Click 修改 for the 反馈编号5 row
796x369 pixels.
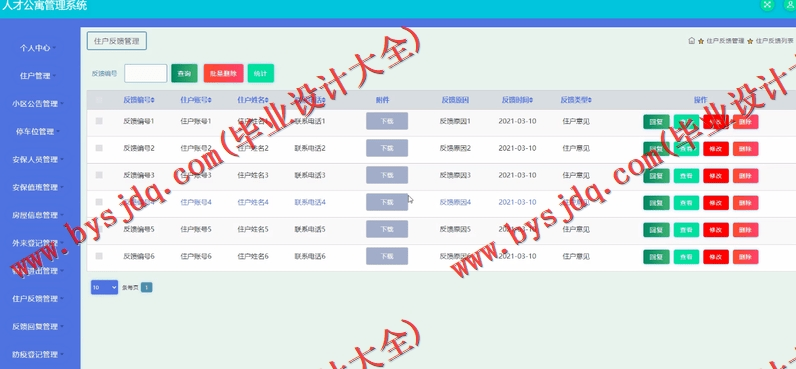716,229
